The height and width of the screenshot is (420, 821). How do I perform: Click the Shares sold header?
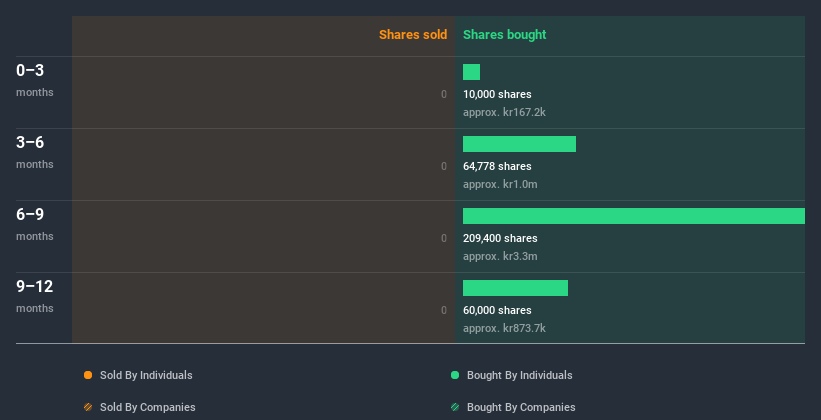pyautogui.click(x=413, y=35)
